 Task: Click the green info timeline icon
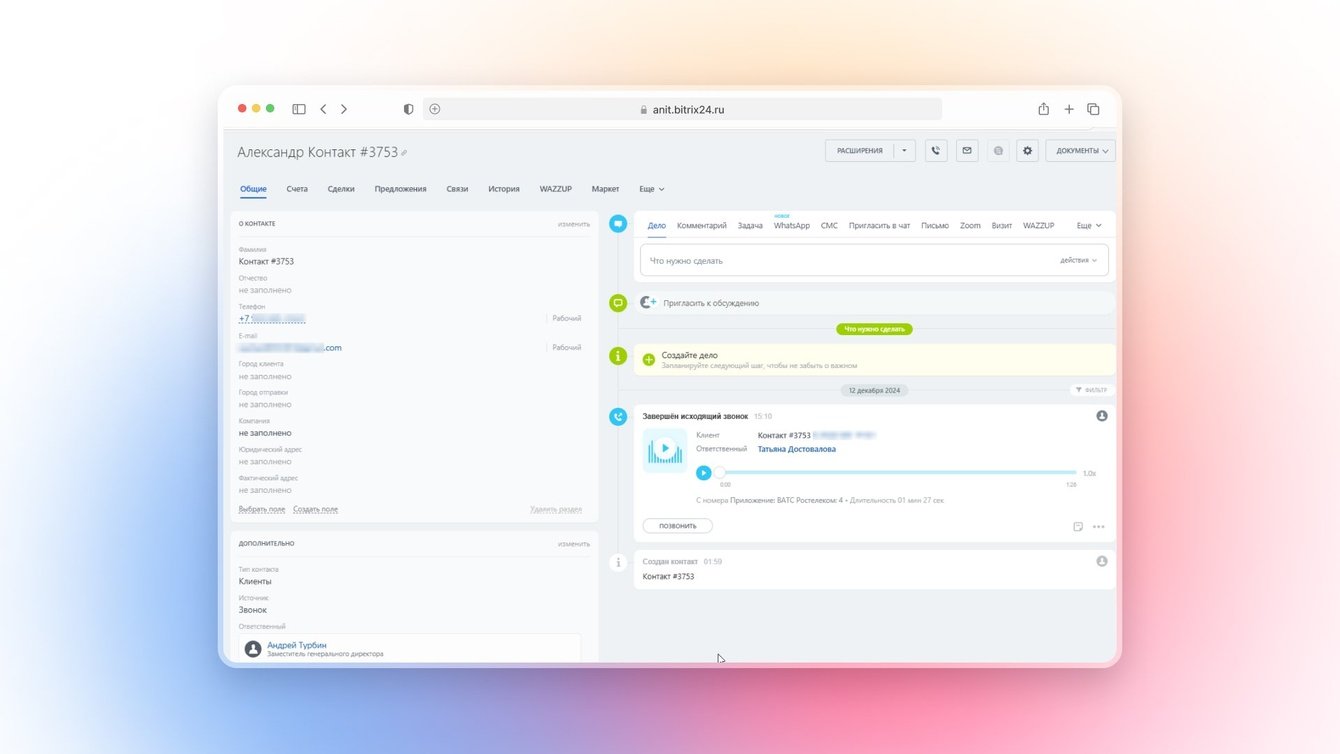618,355
